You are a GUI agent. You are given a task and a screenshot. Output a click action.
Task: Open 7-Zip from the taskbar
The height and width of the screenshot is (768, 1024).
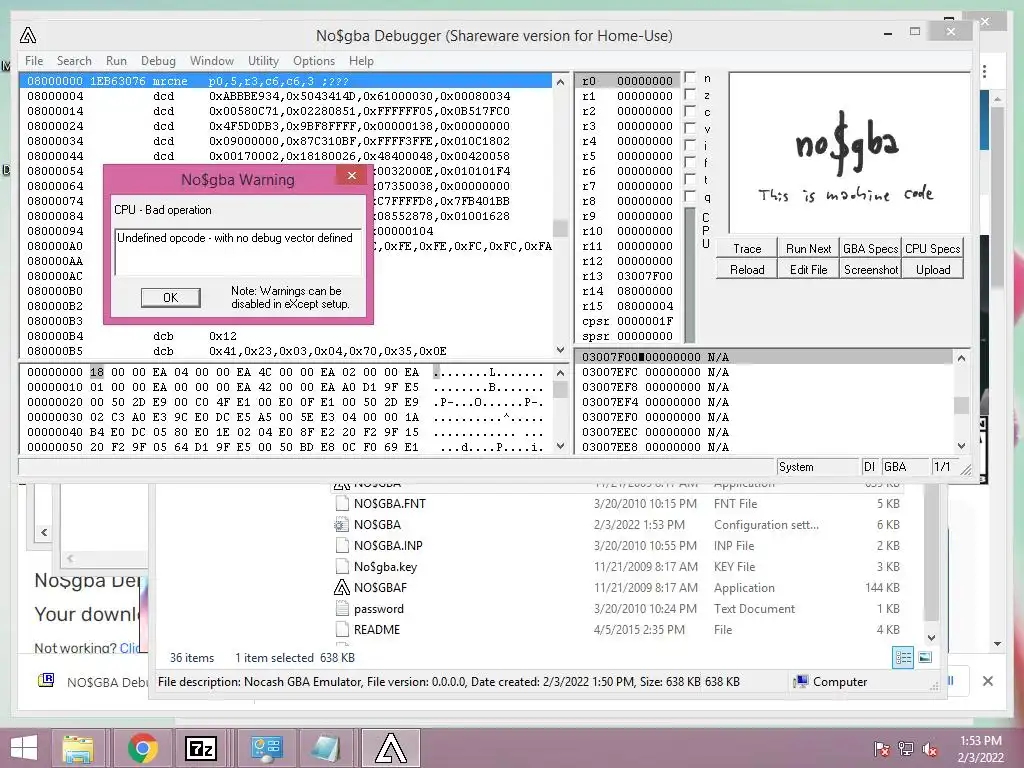(201, 748)
